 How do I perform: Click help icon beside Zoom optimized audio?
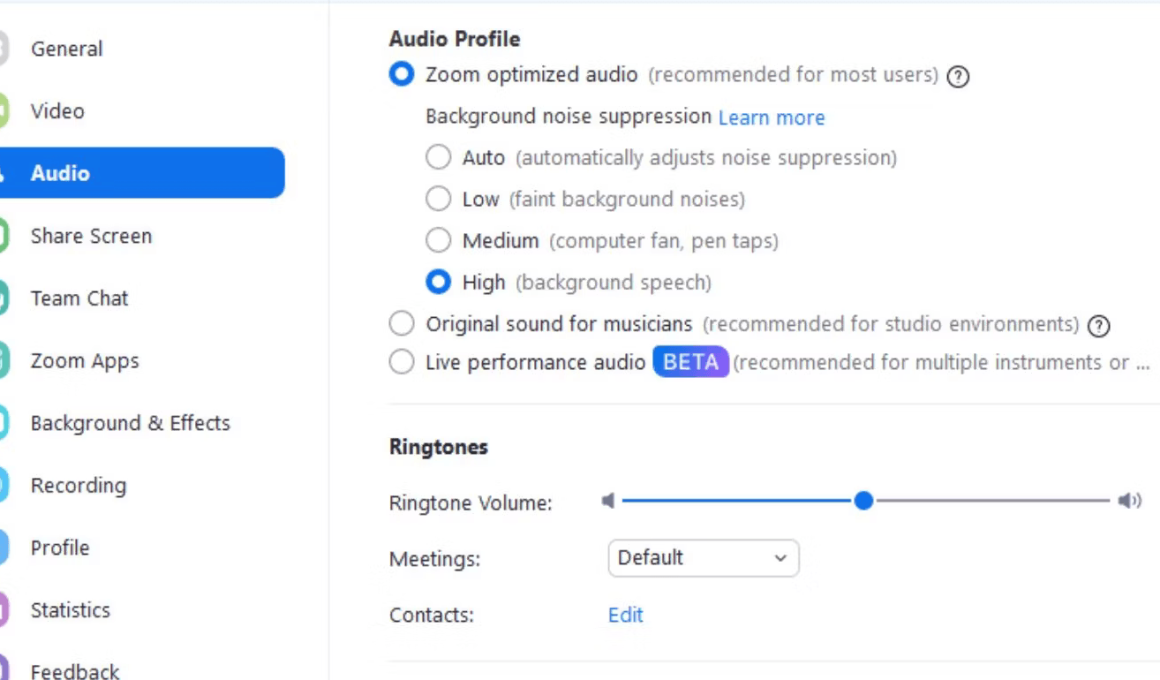click(x=958, y=76)
